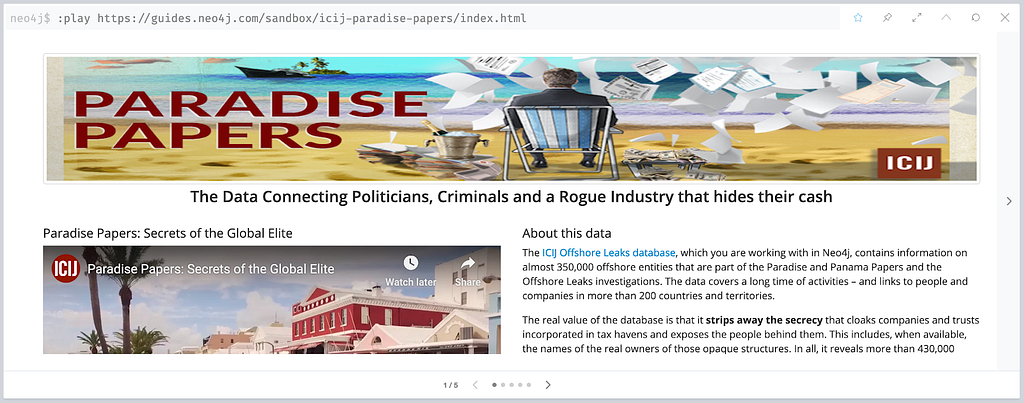The image size is (1024, 403).
Task: Pin this frame with the pin icon
Action: click(x=888, y=18)
